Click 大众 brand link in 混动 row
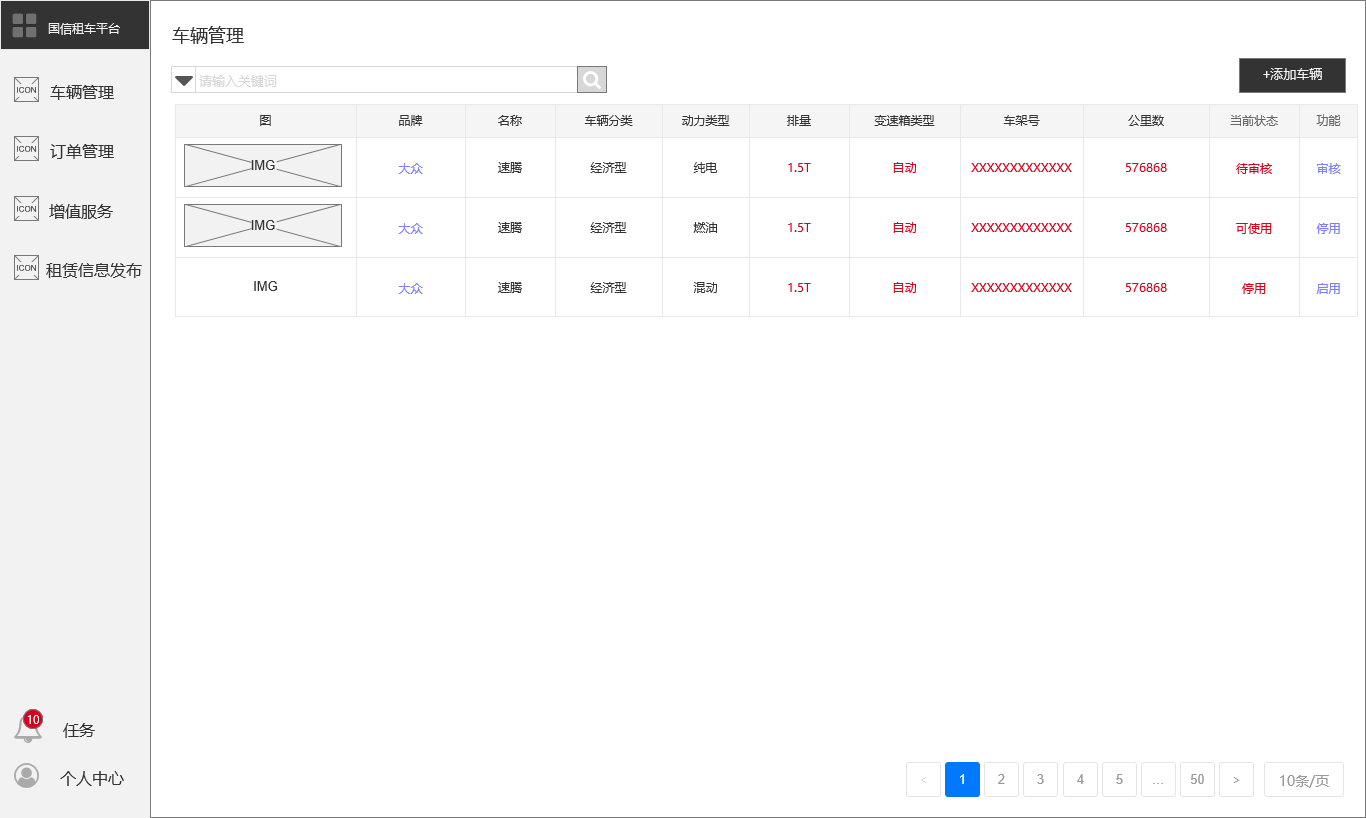The height and width of the screenshot is (818, 1366). pos(410,289)
